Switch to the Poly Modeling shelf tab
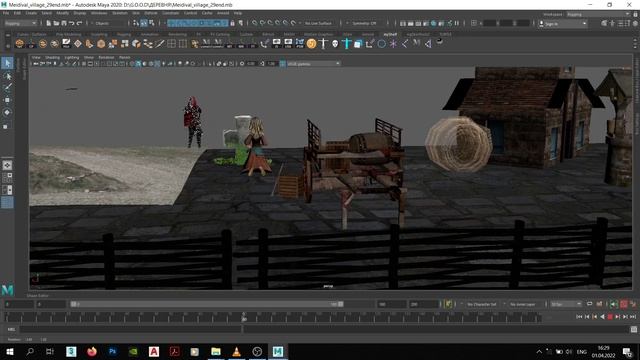 pyautogui.click(x=68, y=34)
